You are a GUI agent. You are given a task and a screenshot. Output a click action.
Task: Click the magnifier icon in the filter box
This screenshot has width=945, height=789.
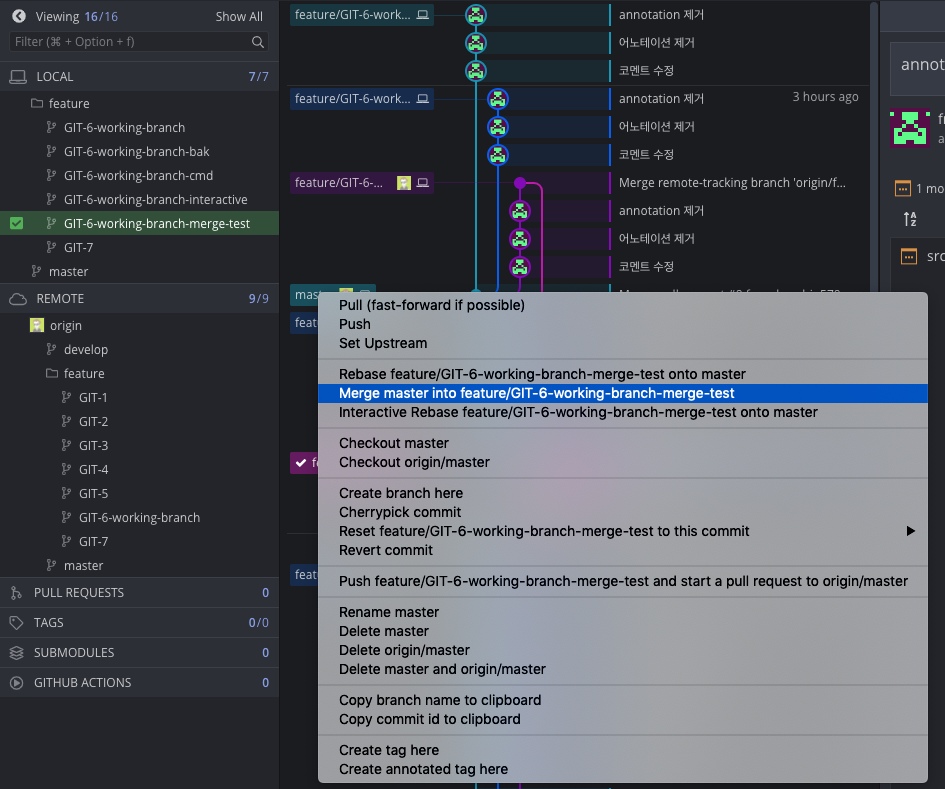pyautogui.click(x=258, y=42)
